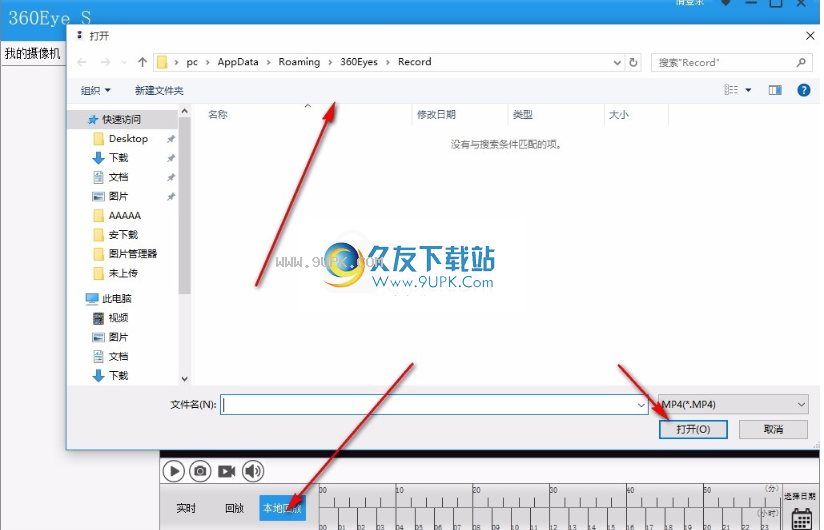Select 此电脑 in navigation pane

[x=117, y=298]
